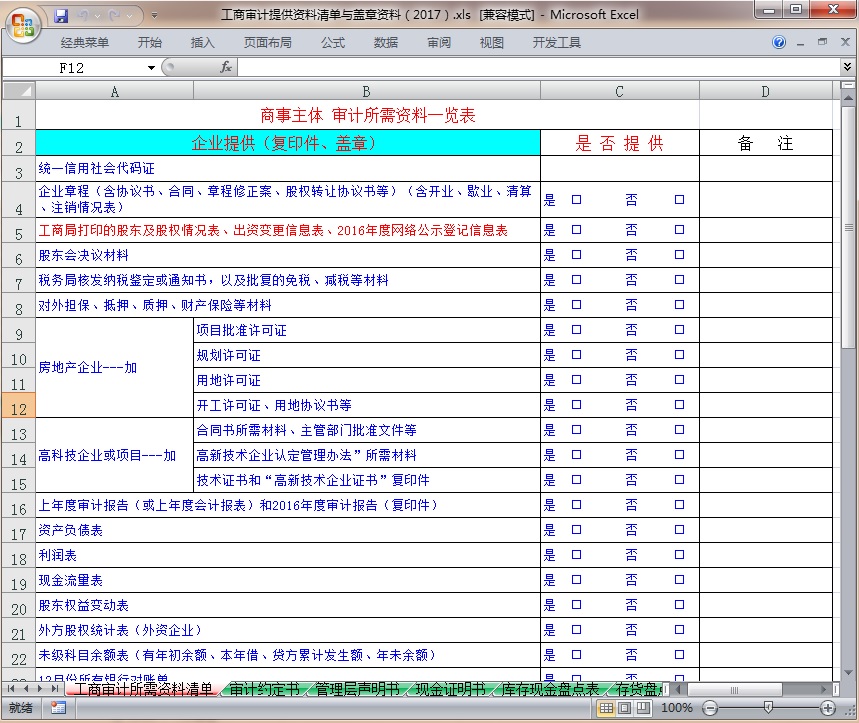Click the Name Box showing F12

pos(74,68)
